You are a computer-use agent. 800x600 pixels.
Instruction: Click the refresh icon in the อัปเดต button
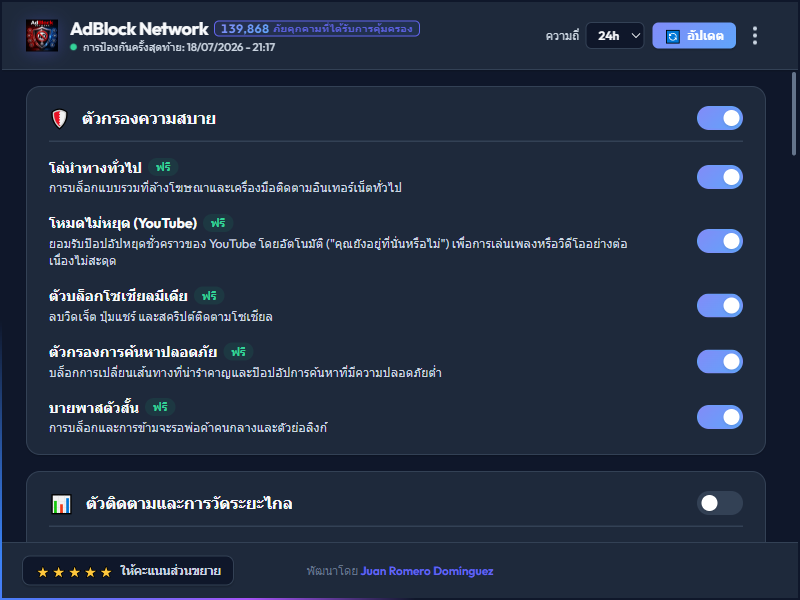[x=672, y=36]
